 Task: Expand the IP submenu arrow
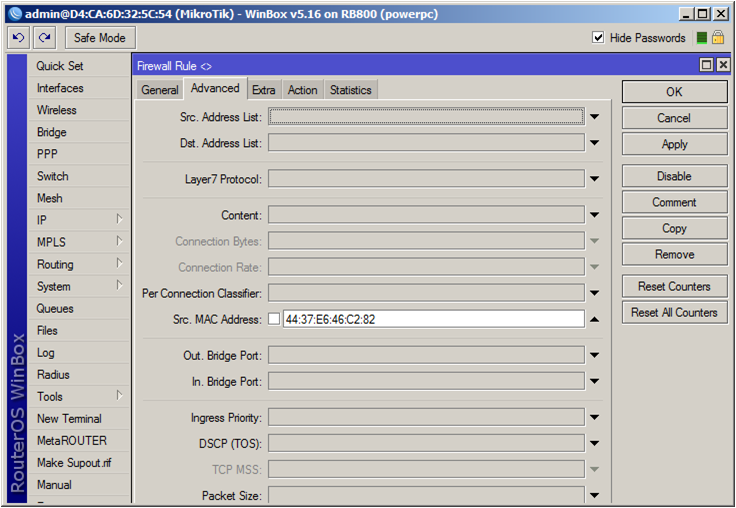pyautogui.click(x=119, y=219)
